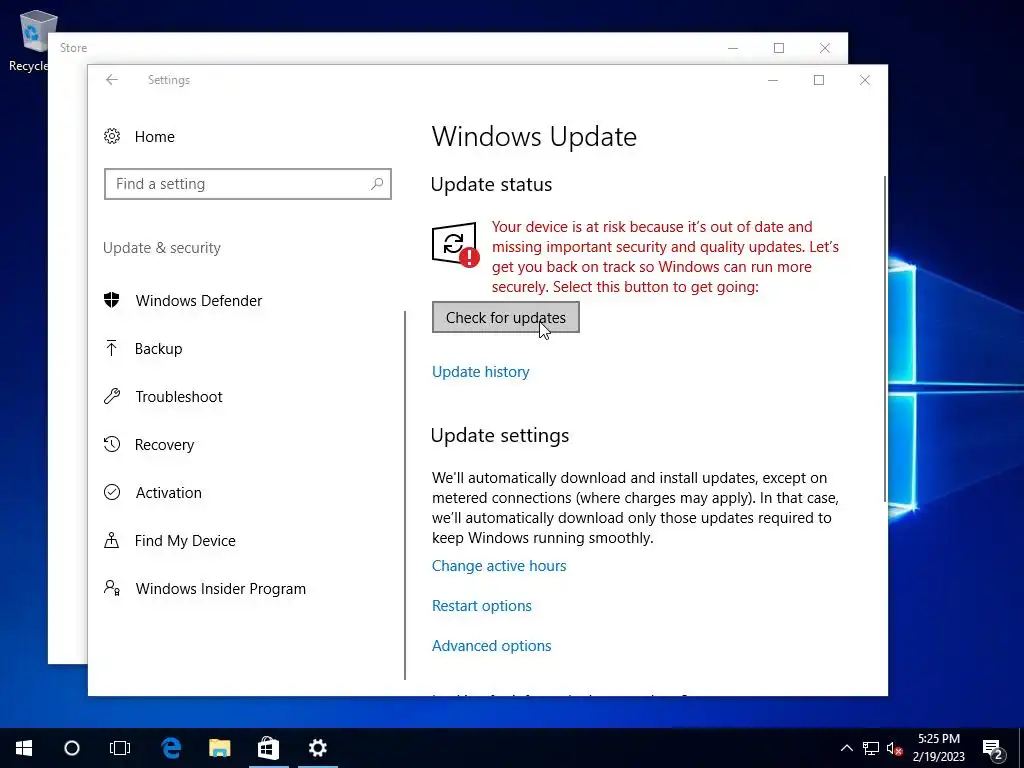The height and width of the screenshot is (768, 1024).
Task: Click the Update & security heading
Action: tap(162, 248)
